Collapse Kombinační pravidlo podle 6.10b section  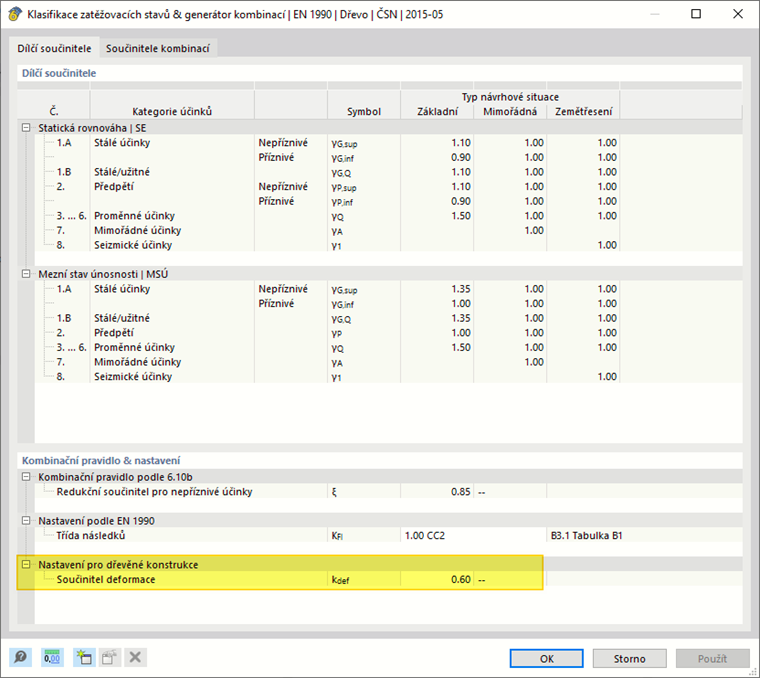[26, 477]
